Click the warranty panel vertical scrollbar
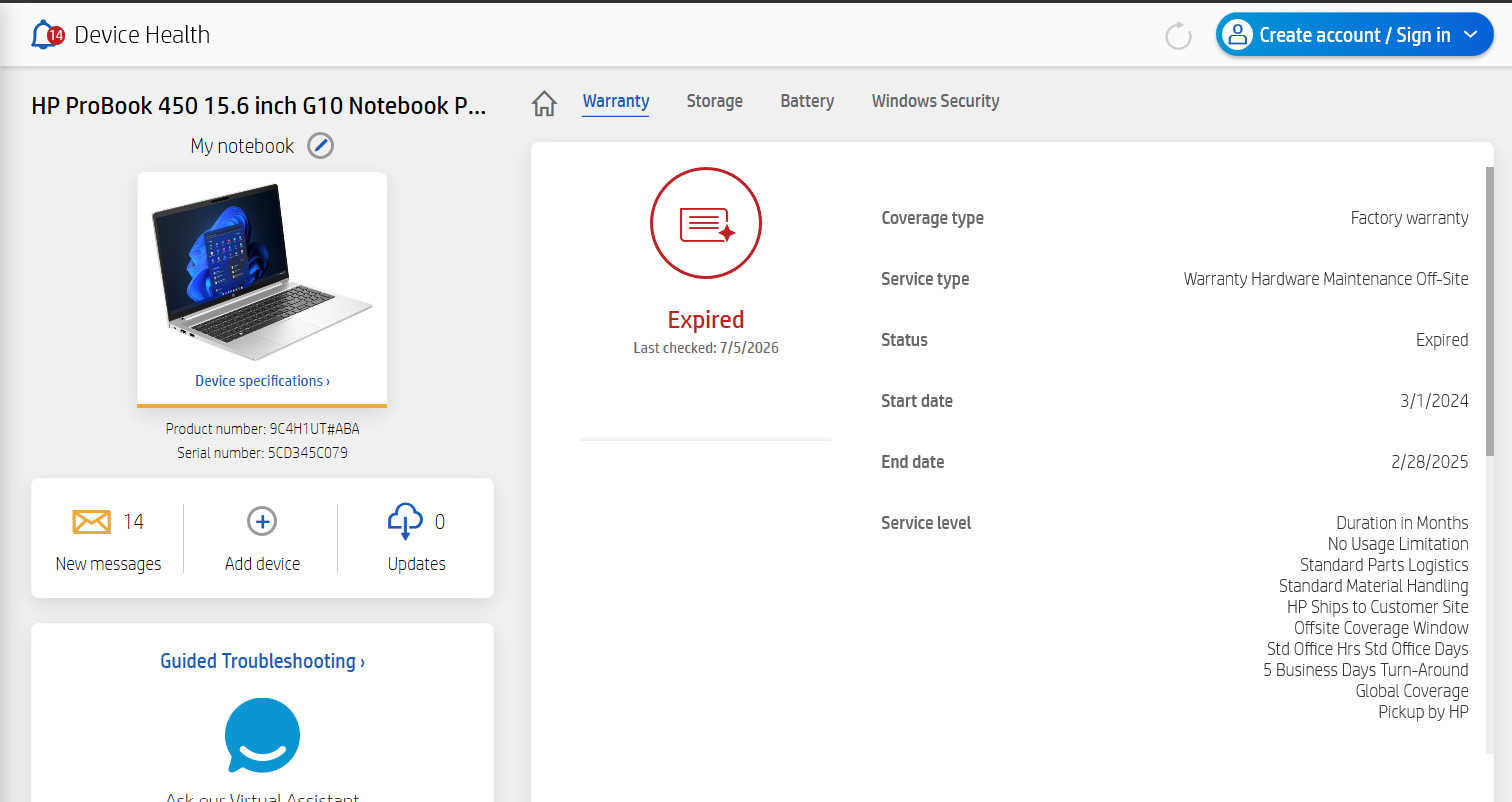 pos(1490,311)
